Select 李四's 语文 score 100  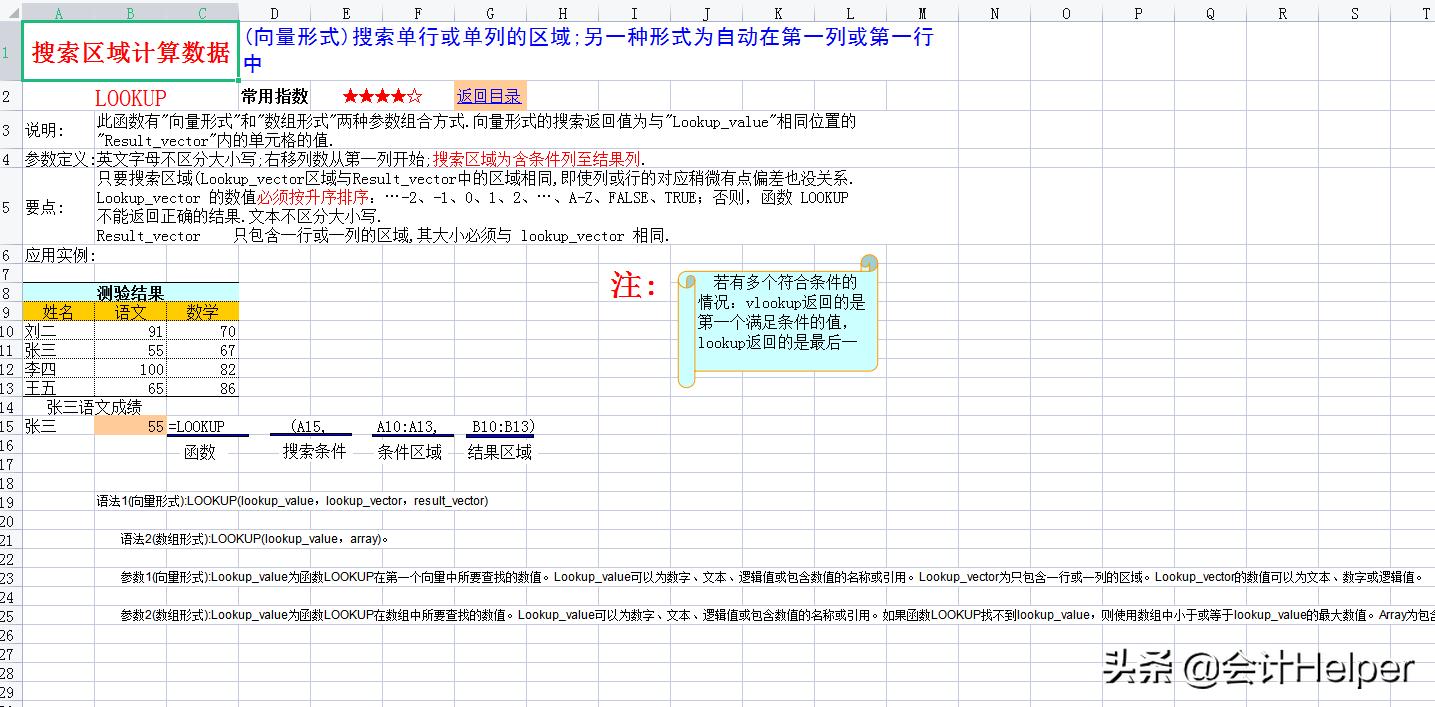[130, 368]
